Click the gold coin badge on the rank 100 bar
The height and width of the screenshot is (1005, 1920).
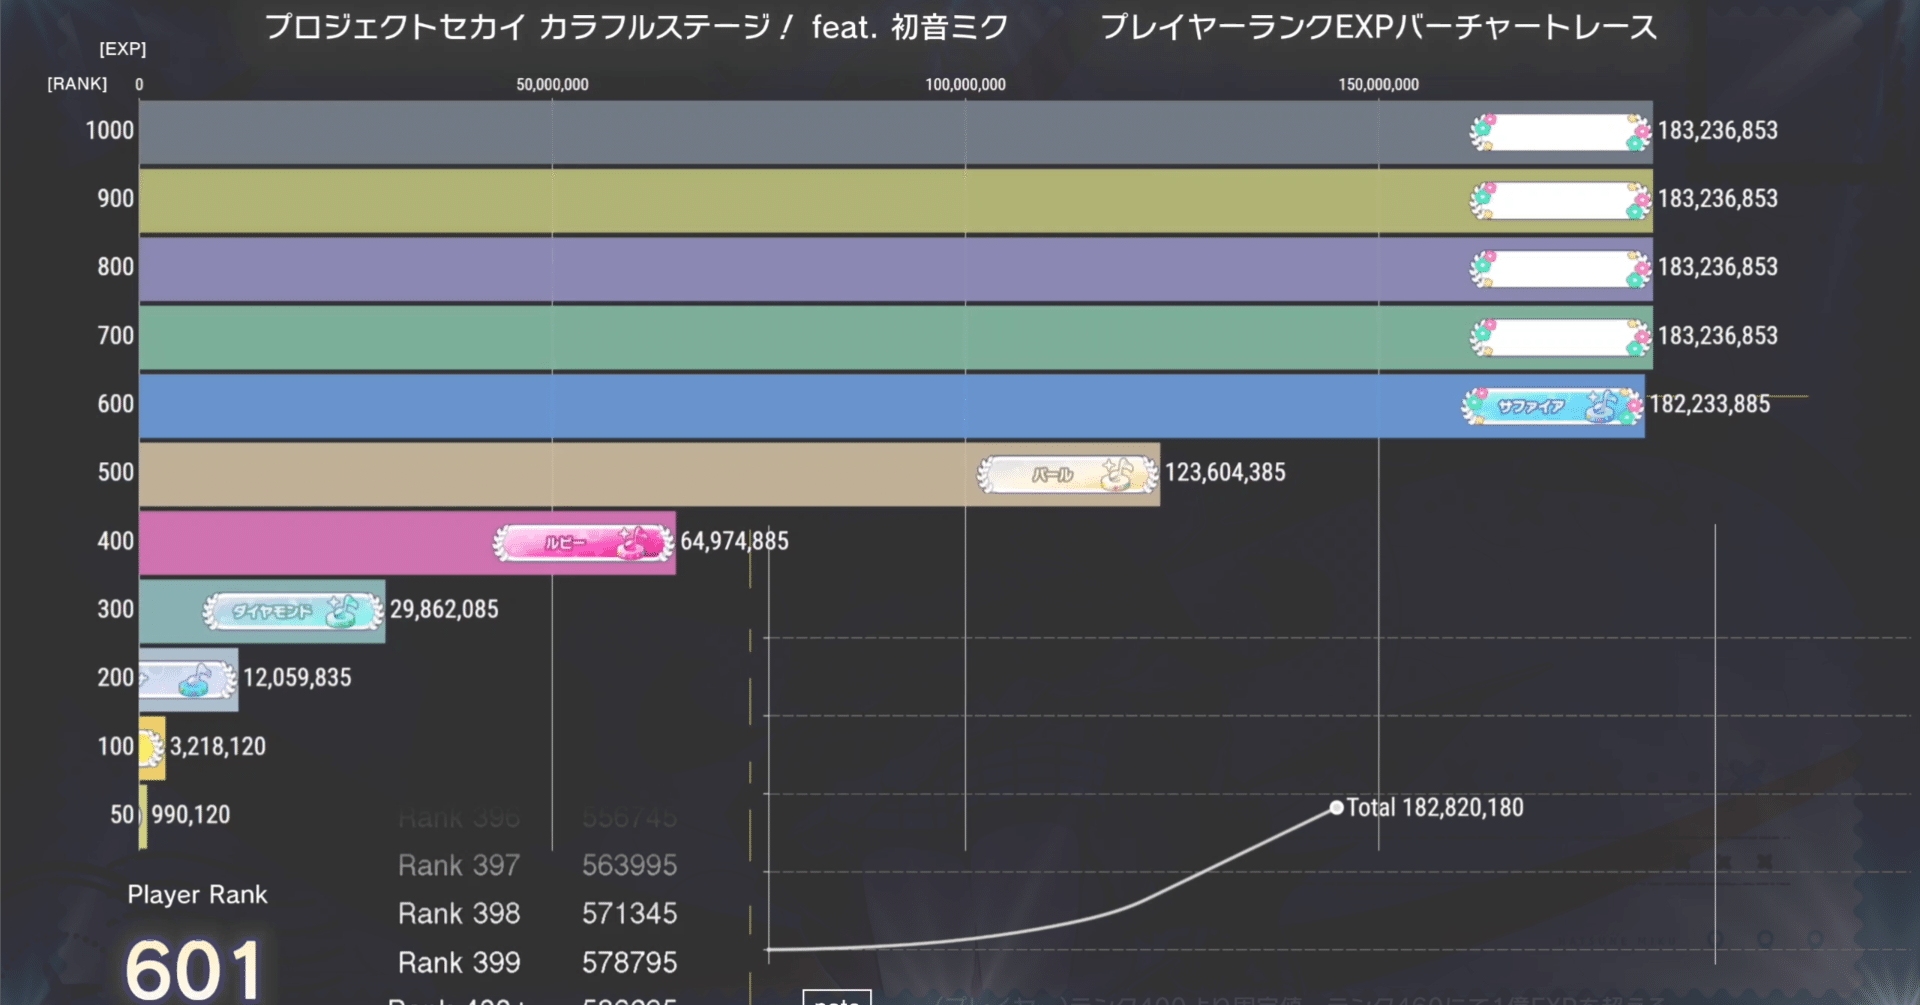tap(150, 747)
